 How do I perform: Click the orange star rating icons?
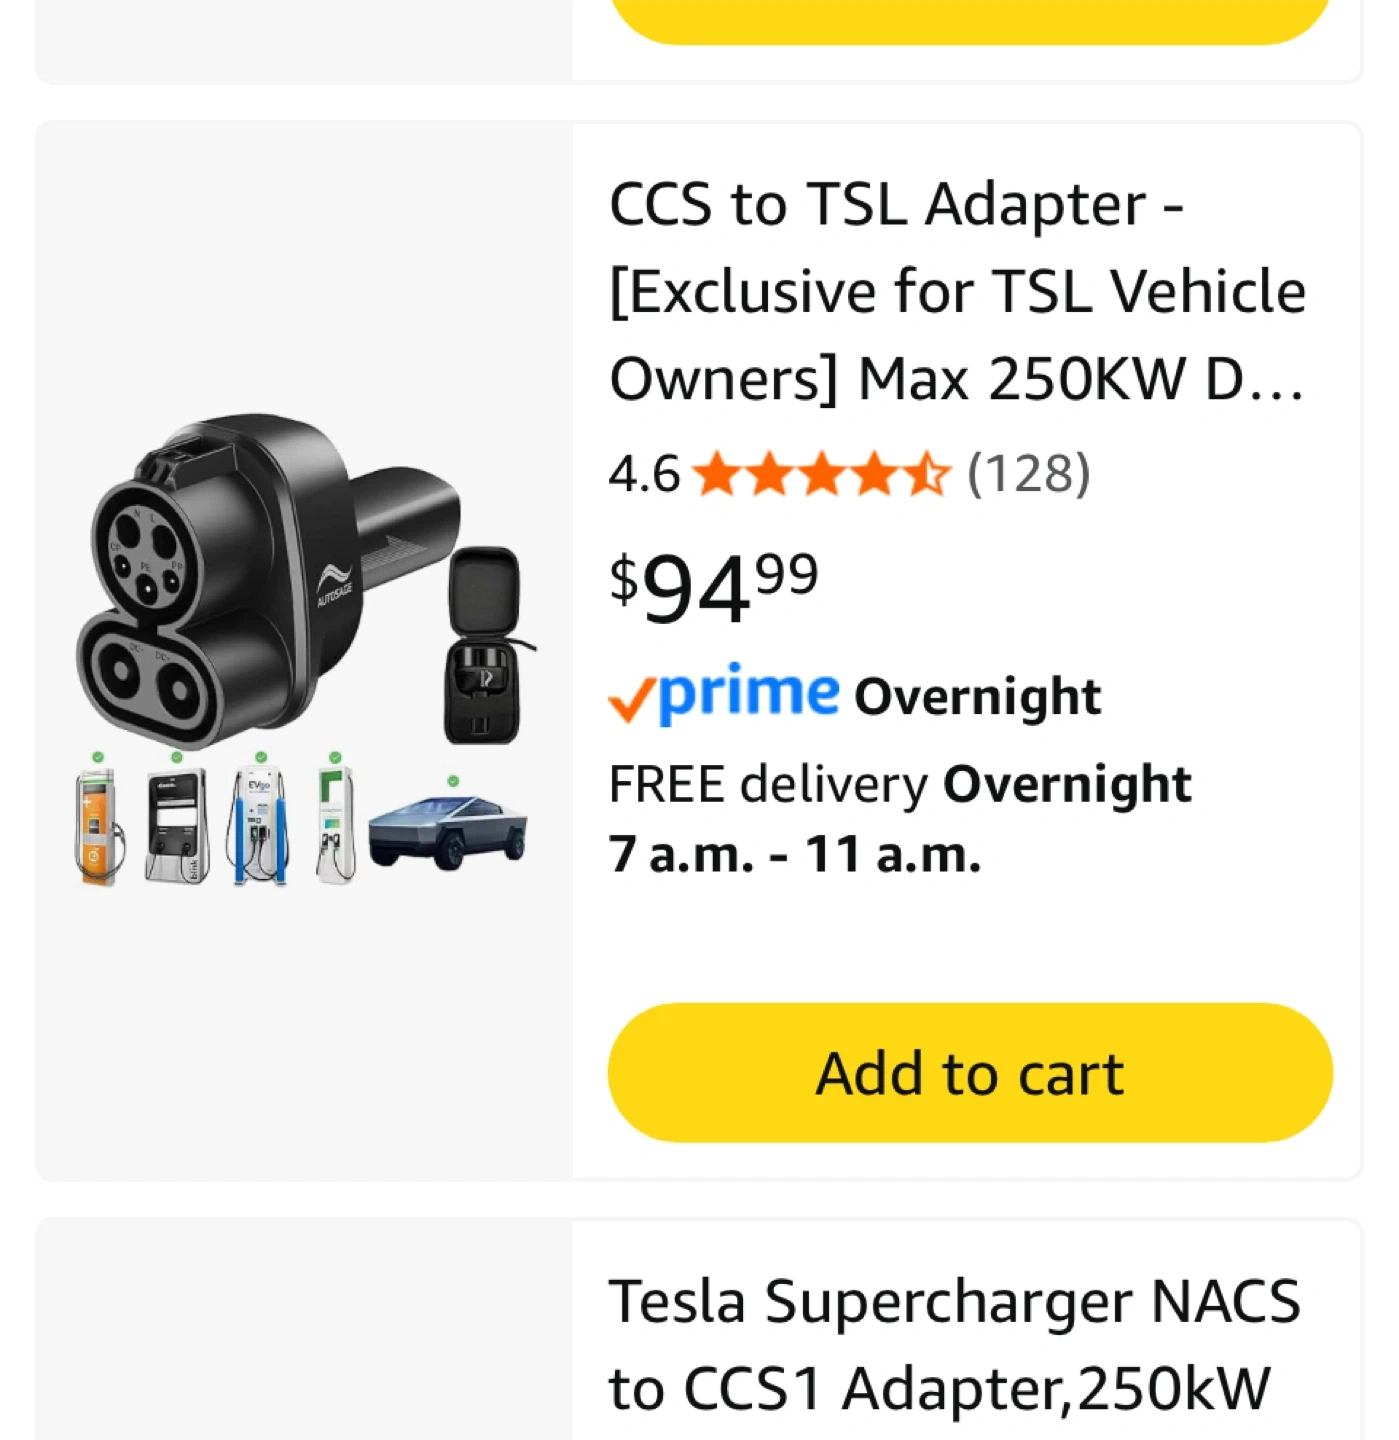pos(820,474)
